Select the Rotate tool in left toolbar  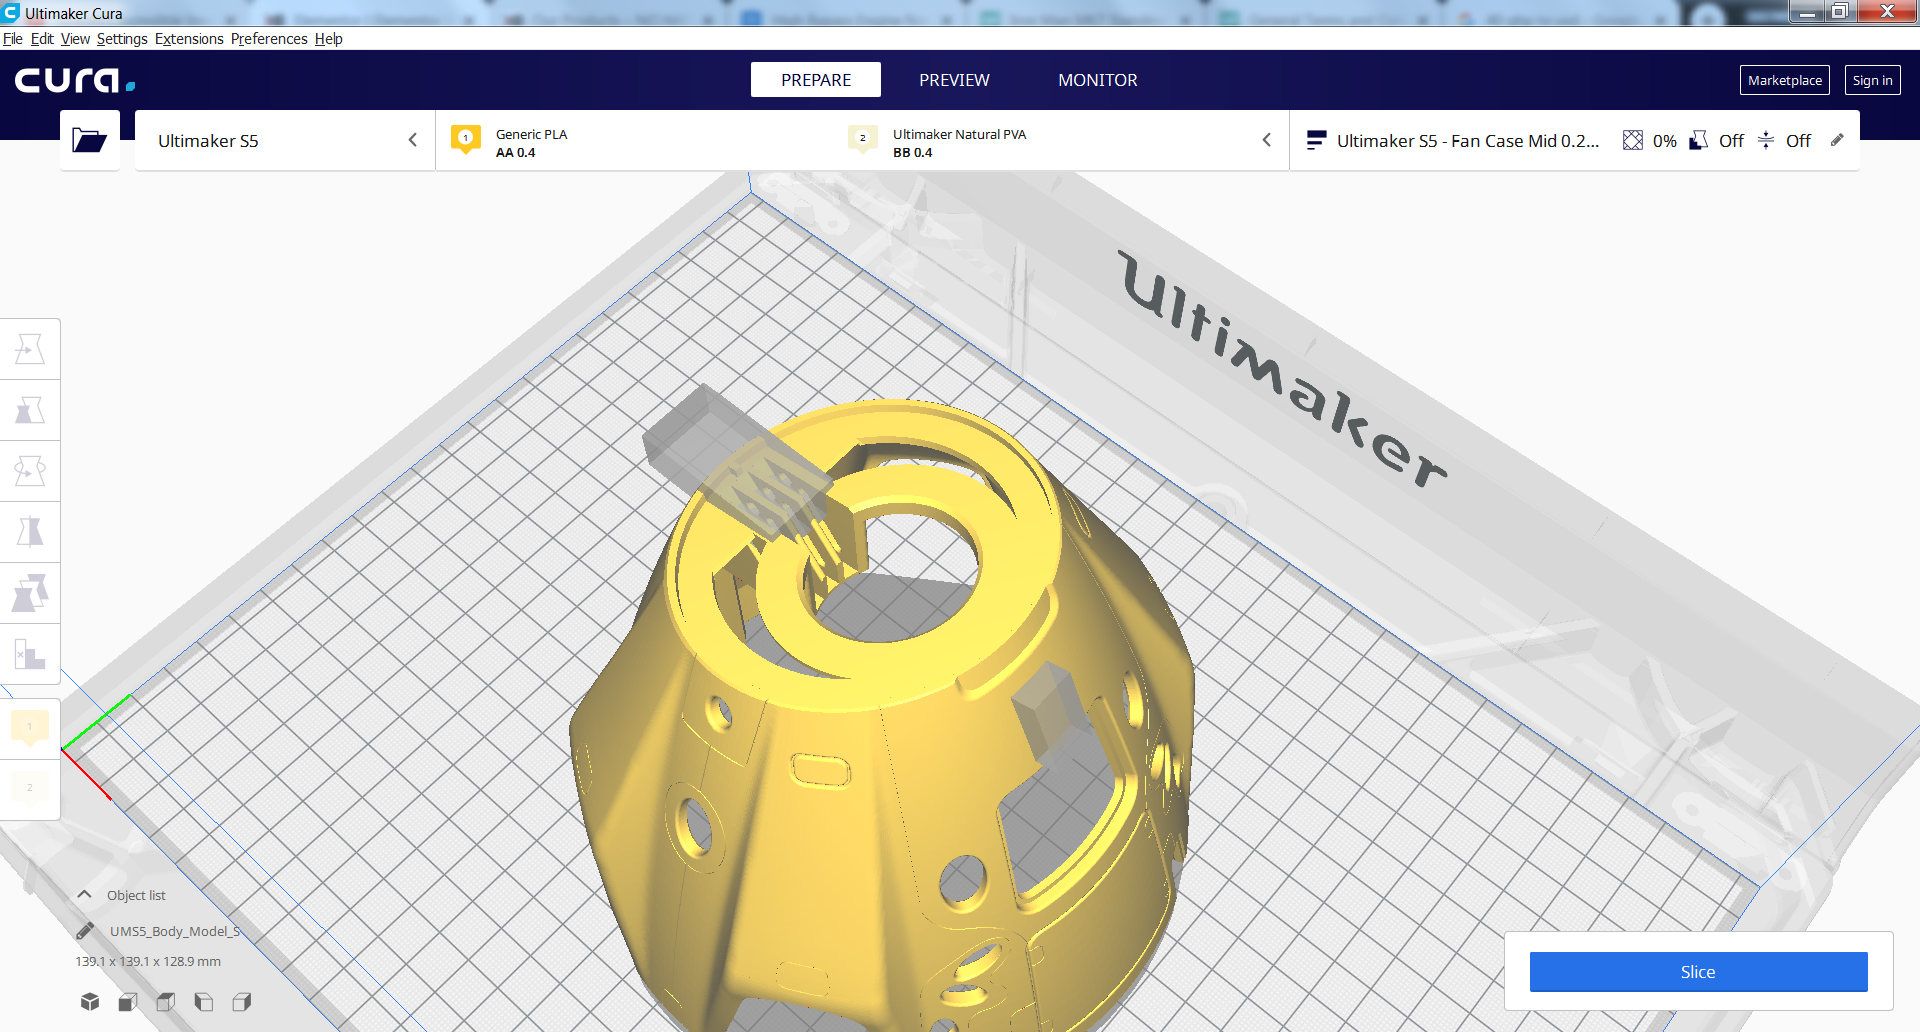[30, 471]
